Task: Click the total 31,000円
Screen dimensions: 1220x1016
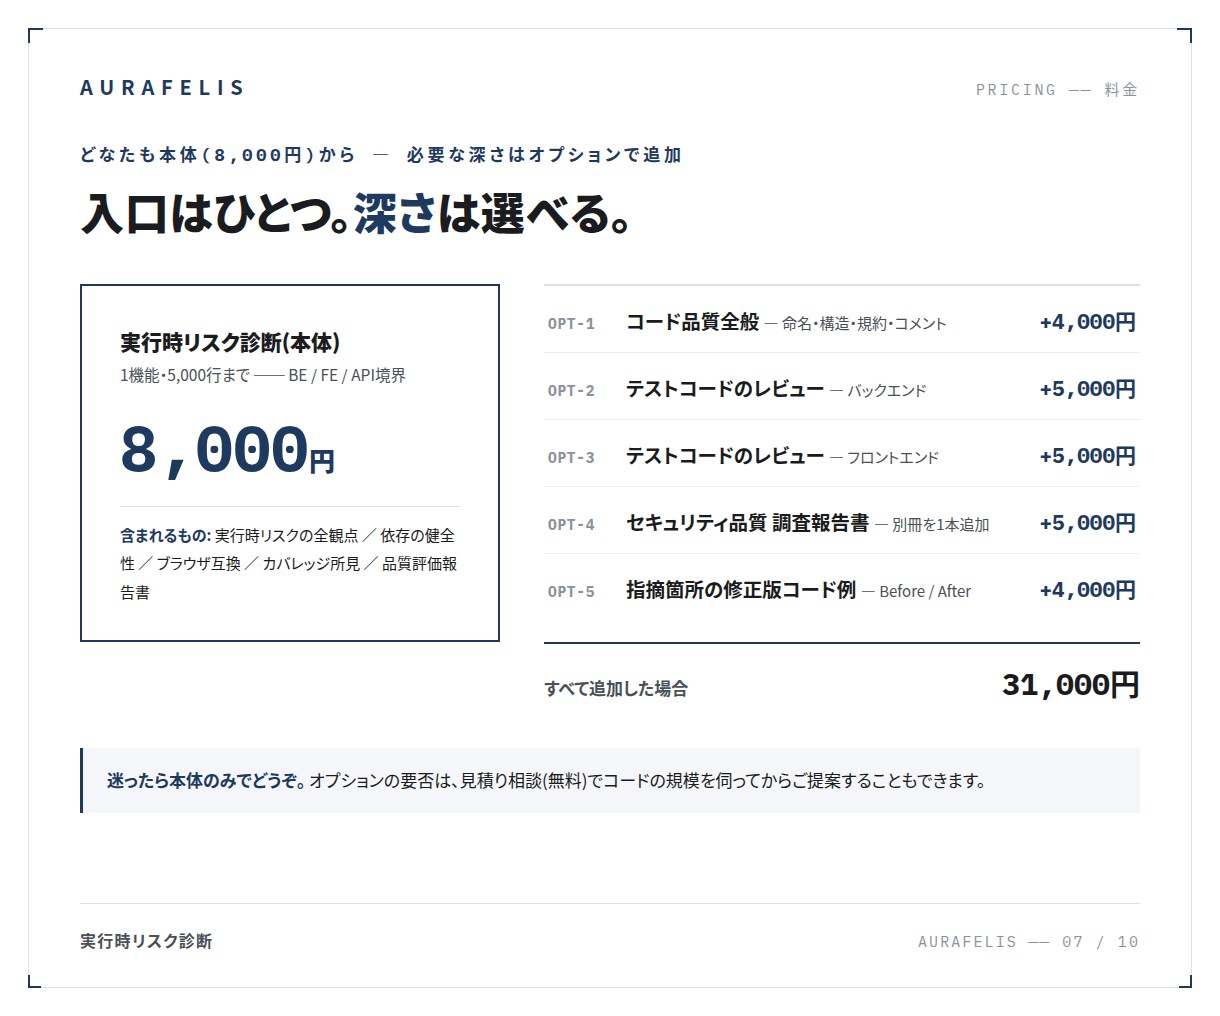Action: [x=1070, y=685]
